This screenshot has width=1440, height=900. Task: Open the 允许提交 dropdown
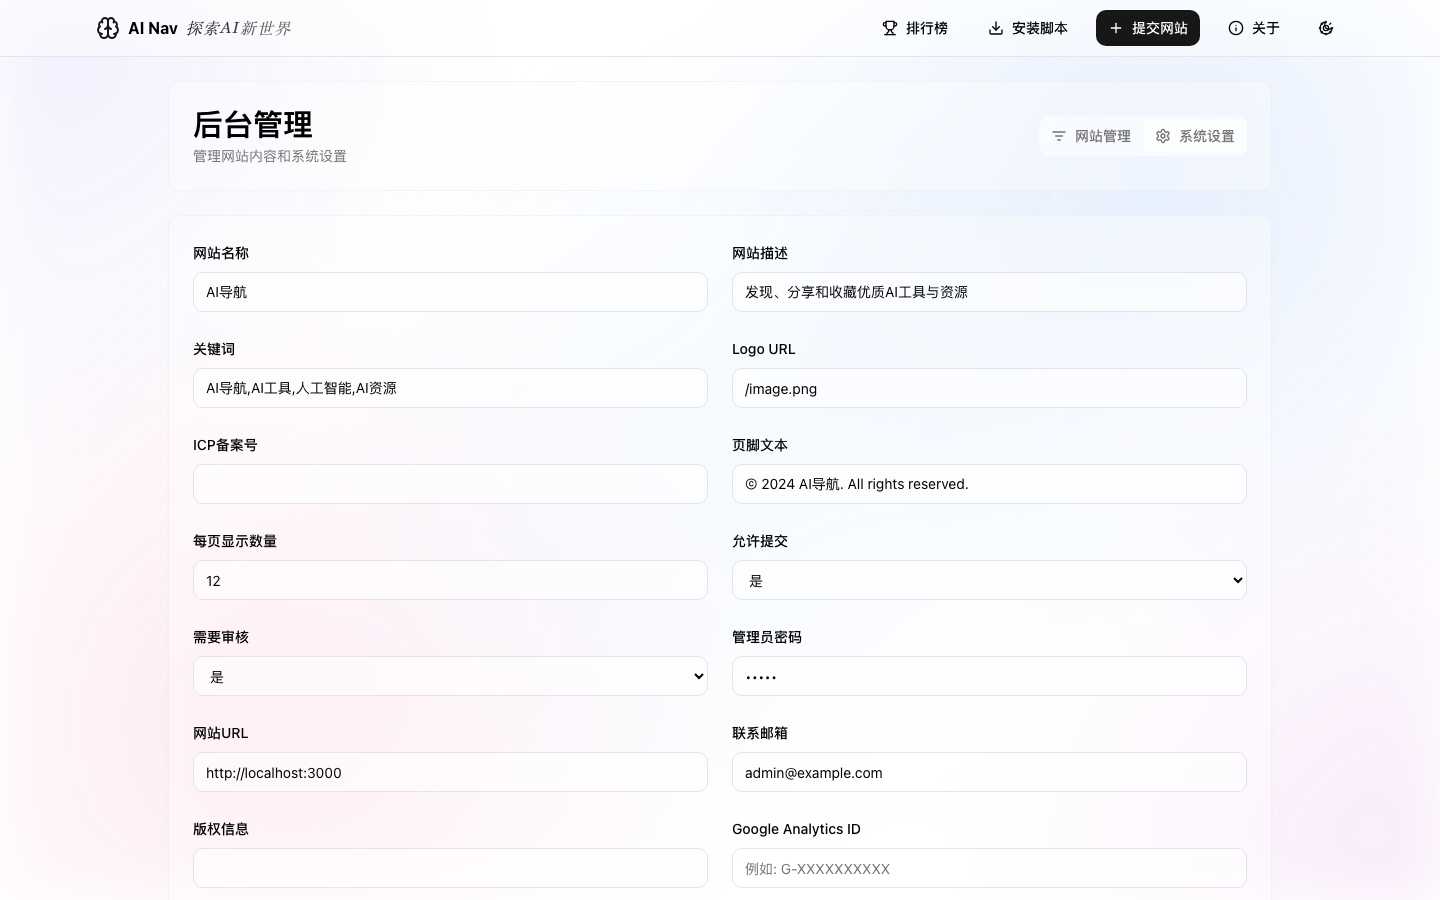(x=989, y=580)
